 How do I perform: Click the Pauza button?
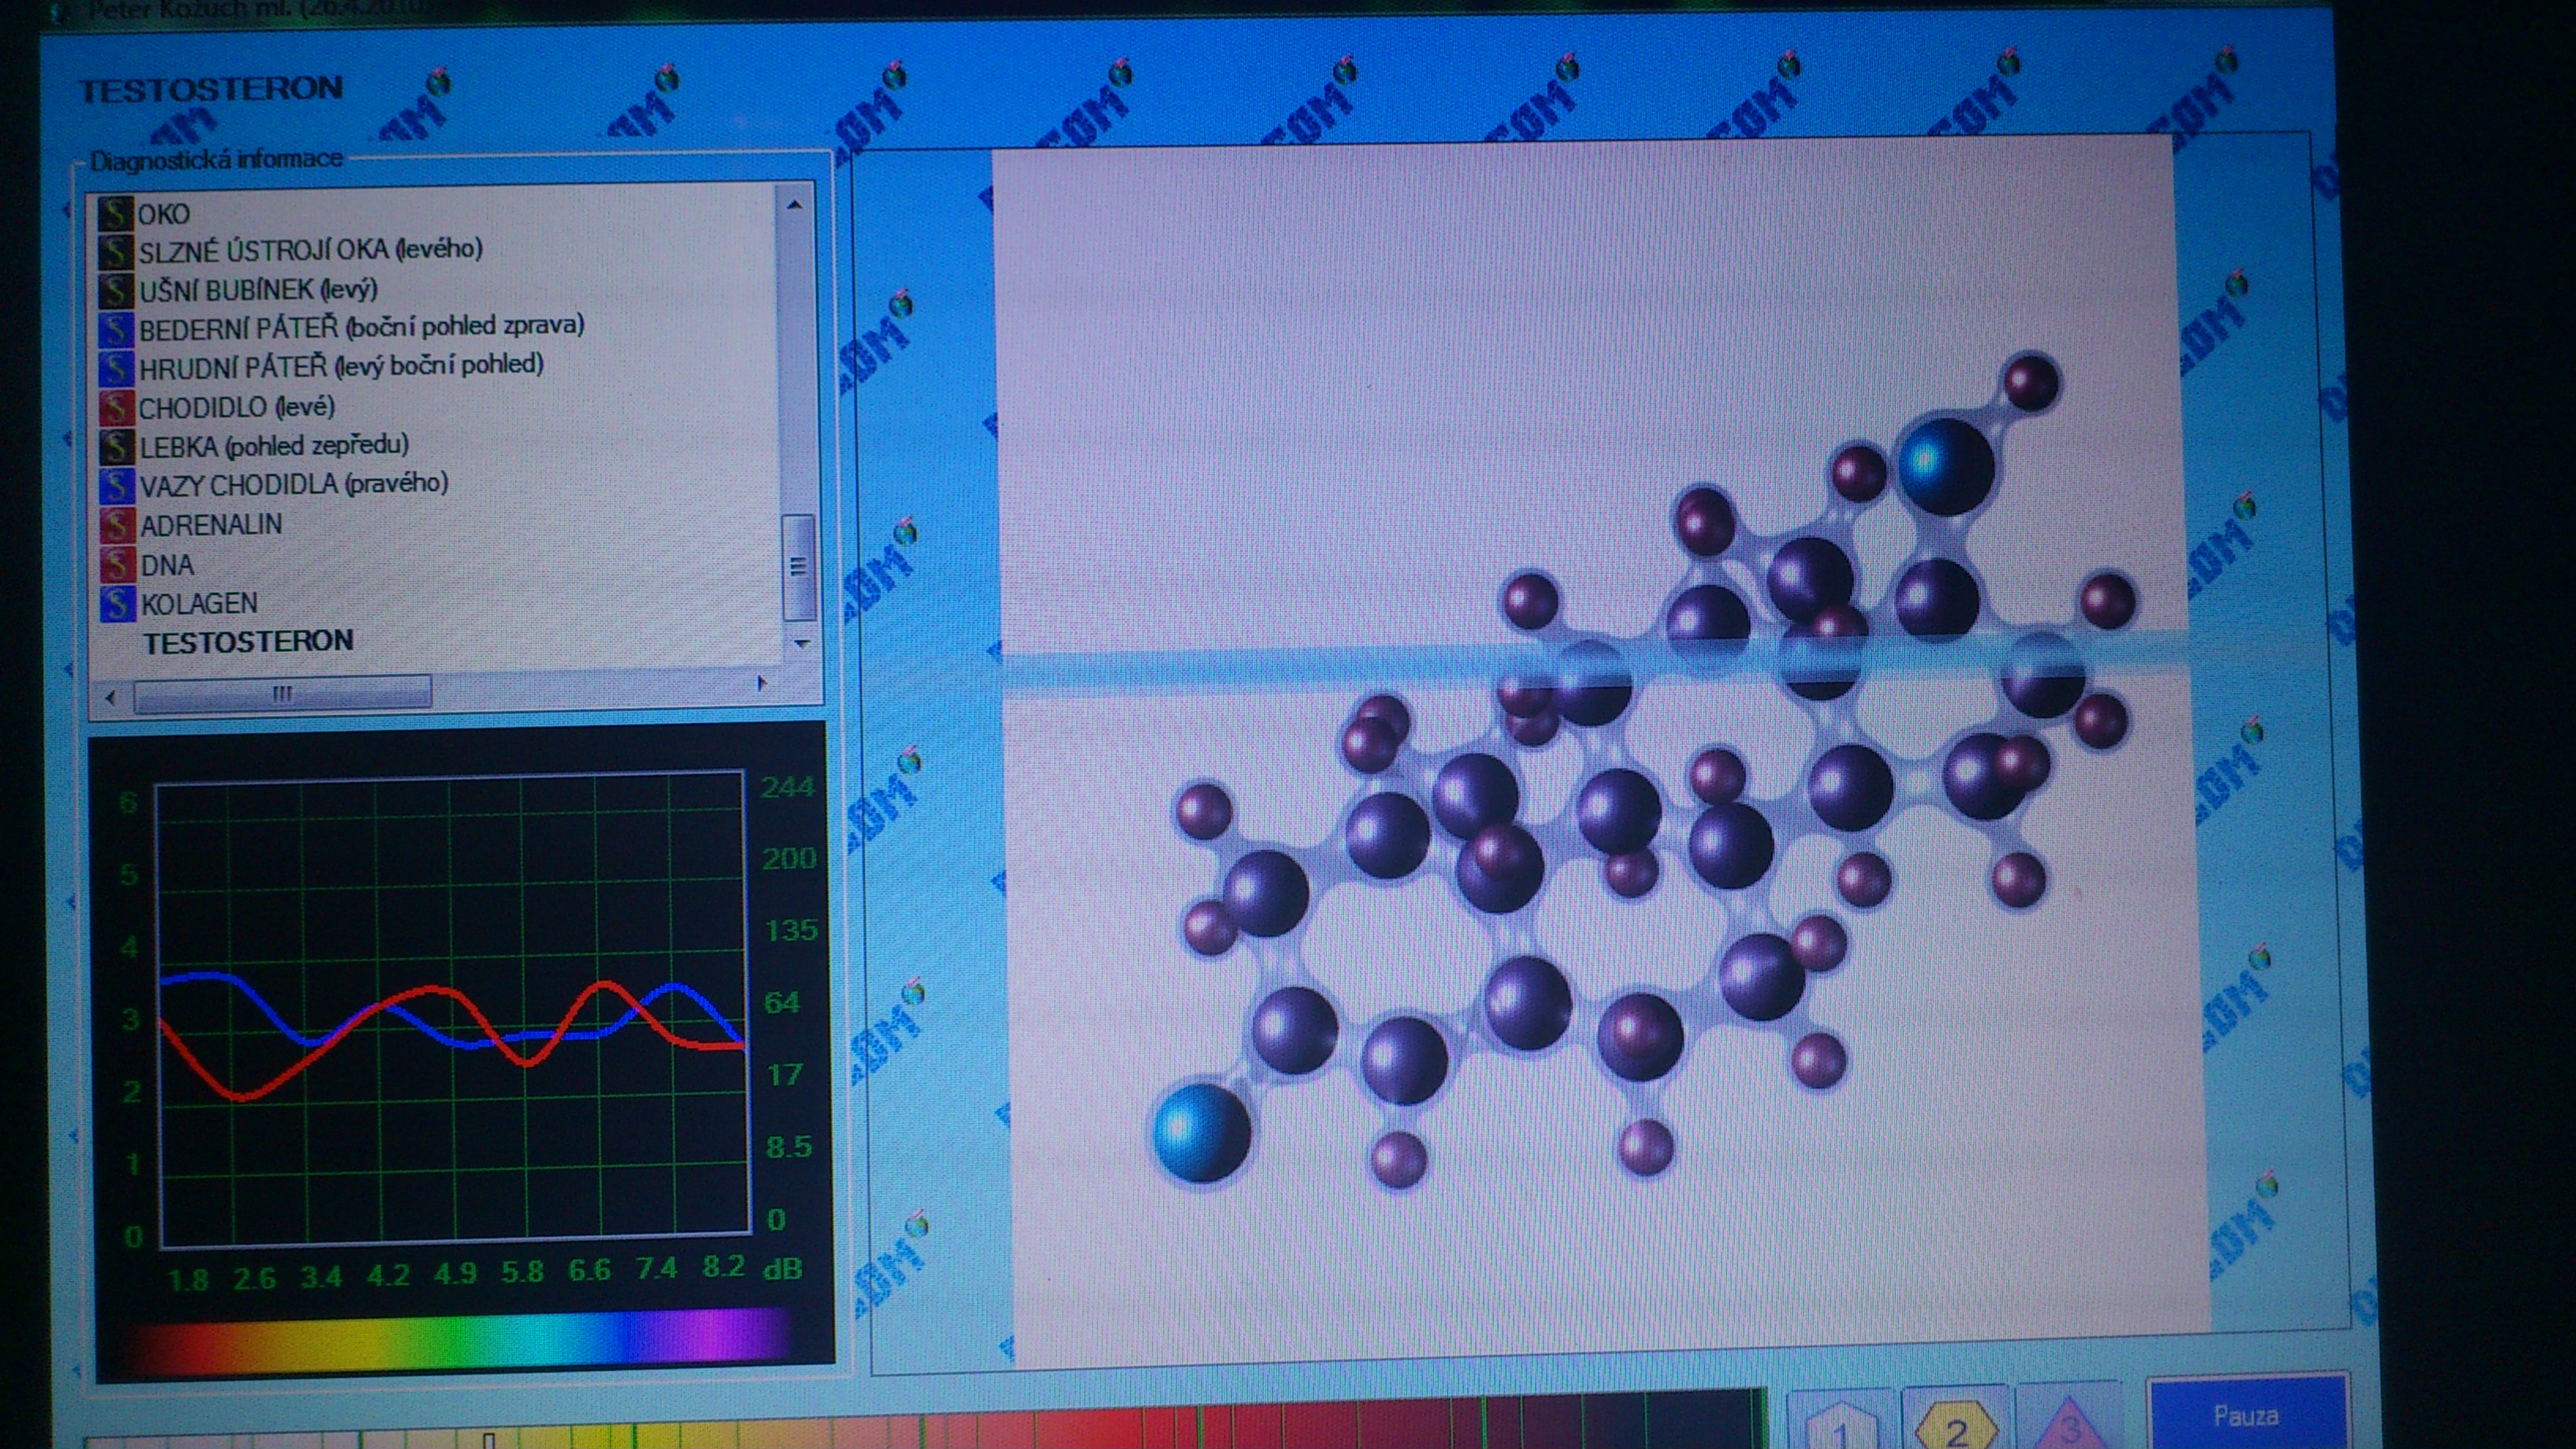(x=2246, y=1415)
